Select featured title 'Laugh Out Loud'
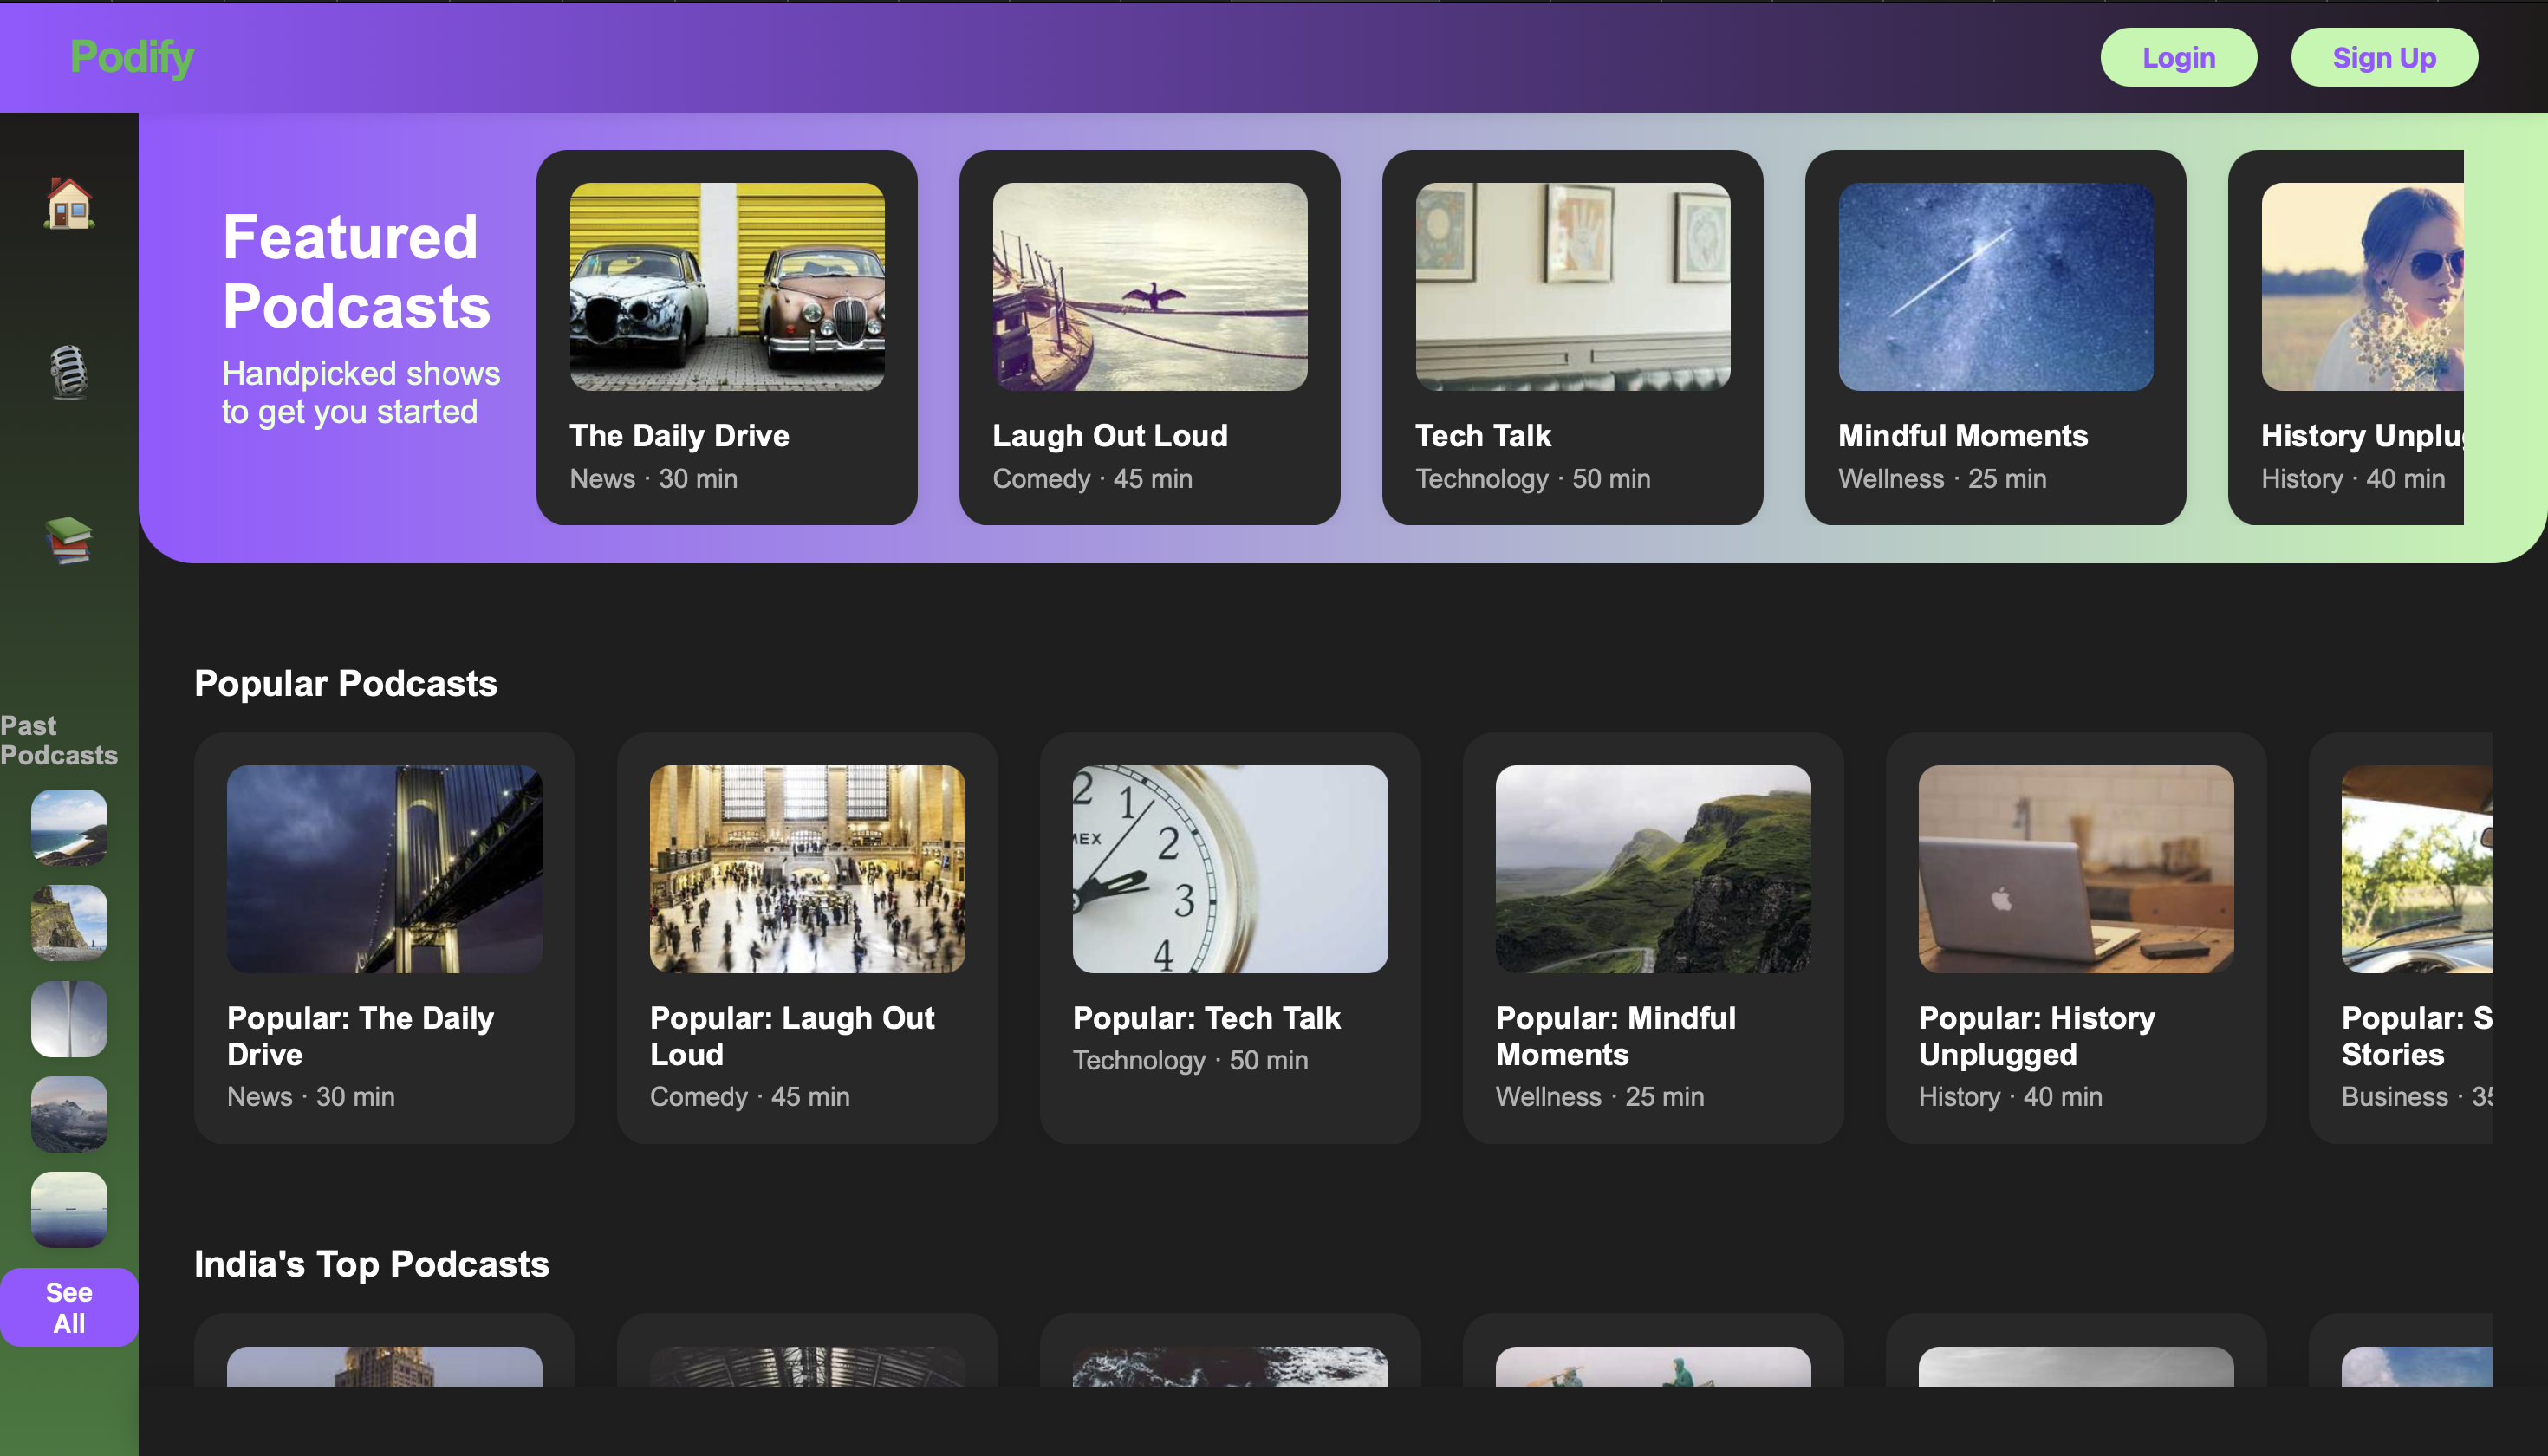2548x1456 pixels. [x=1110, y=436]
